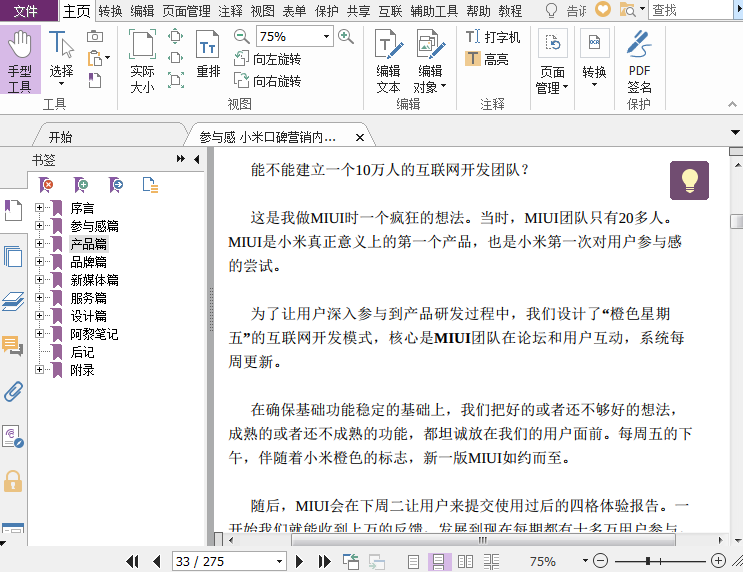Open the Layers sidebar icon
The image size is (743, 572).
(x=13, y=301)
